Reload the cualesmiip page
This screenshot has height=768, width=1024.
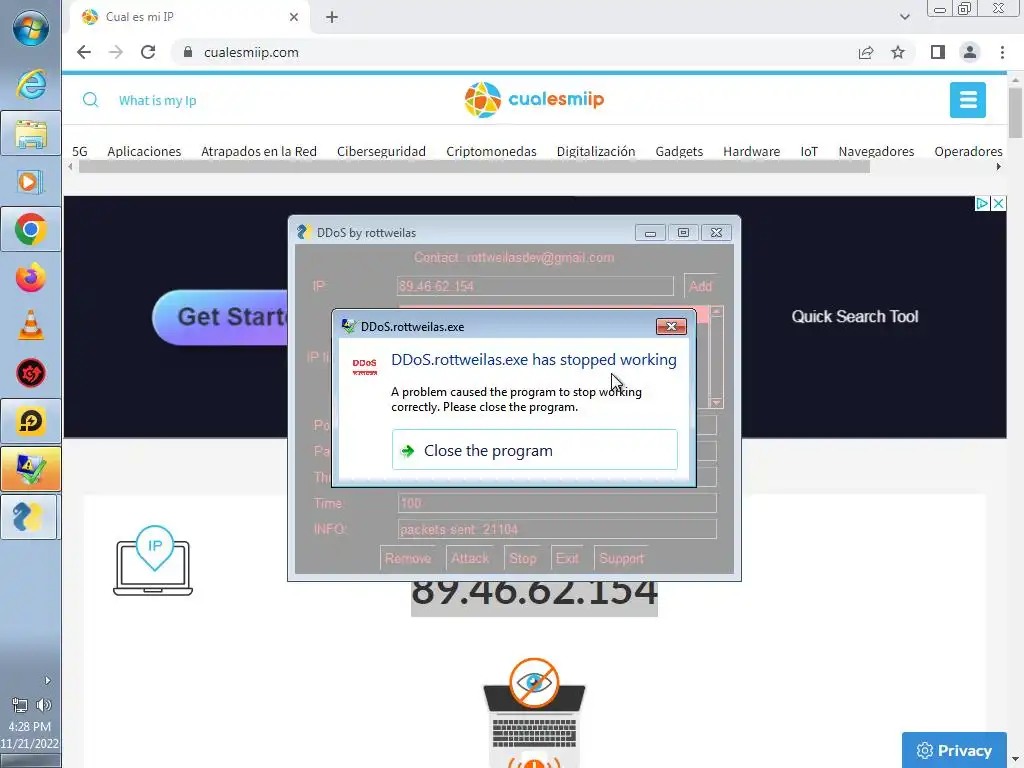point(148,52)
